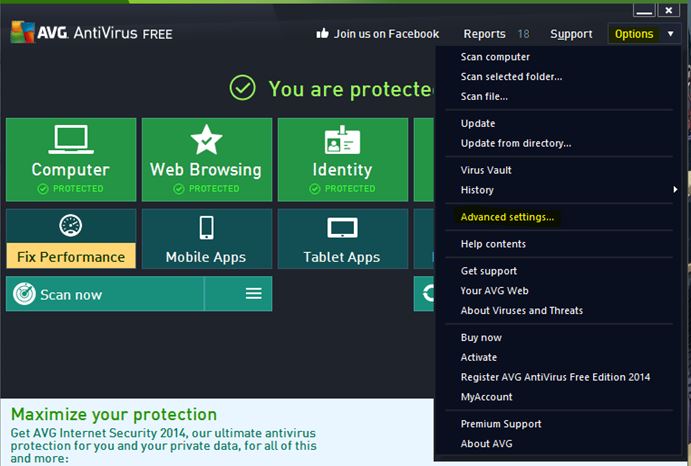
Task: Open the Tablet Apps tile
Action: click(x=342, y=239)
